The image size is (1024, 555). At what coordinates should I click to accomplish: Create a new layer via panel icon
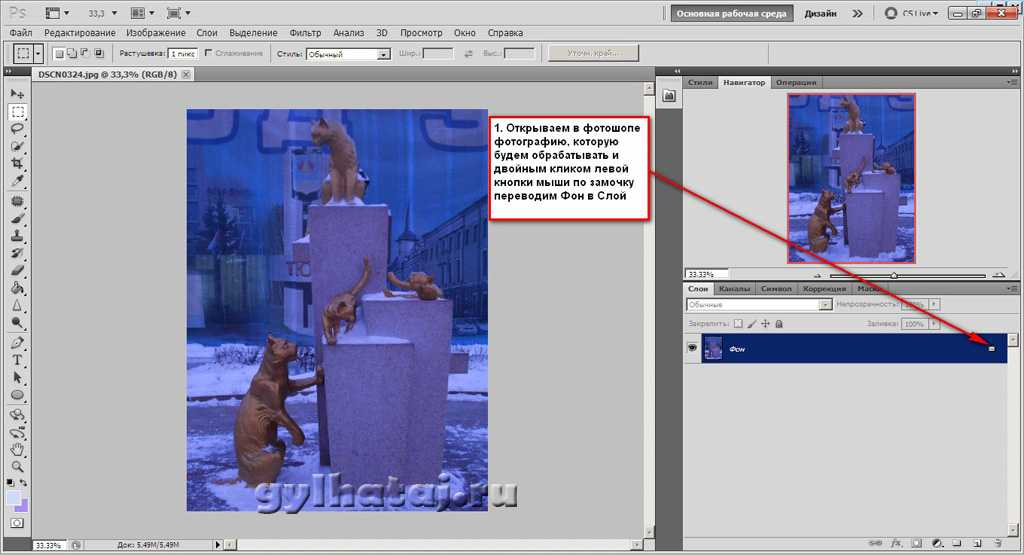click(x=976, y=543)
